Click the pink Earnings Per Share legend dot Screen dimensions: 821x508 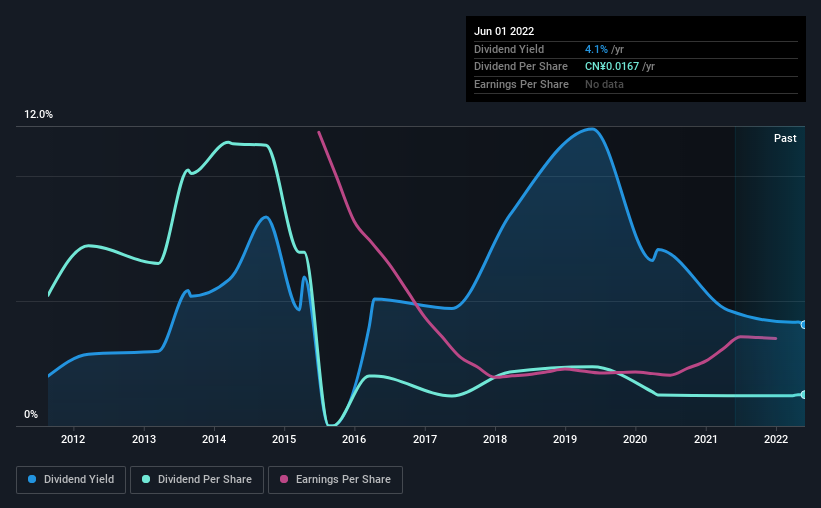pos(284,479)
